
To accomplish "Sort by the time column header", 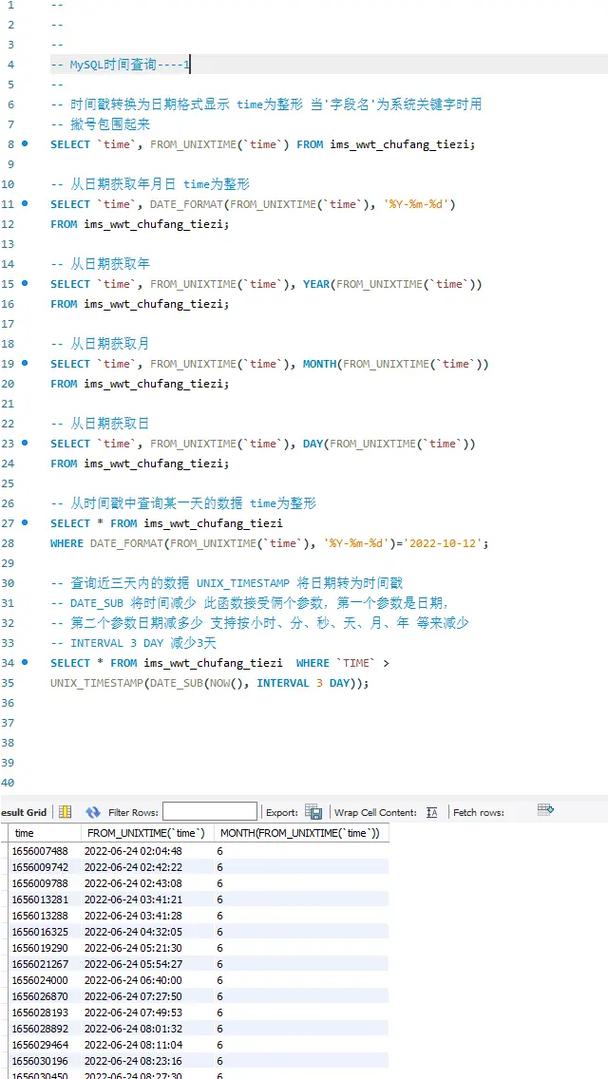I will (45, 833).
